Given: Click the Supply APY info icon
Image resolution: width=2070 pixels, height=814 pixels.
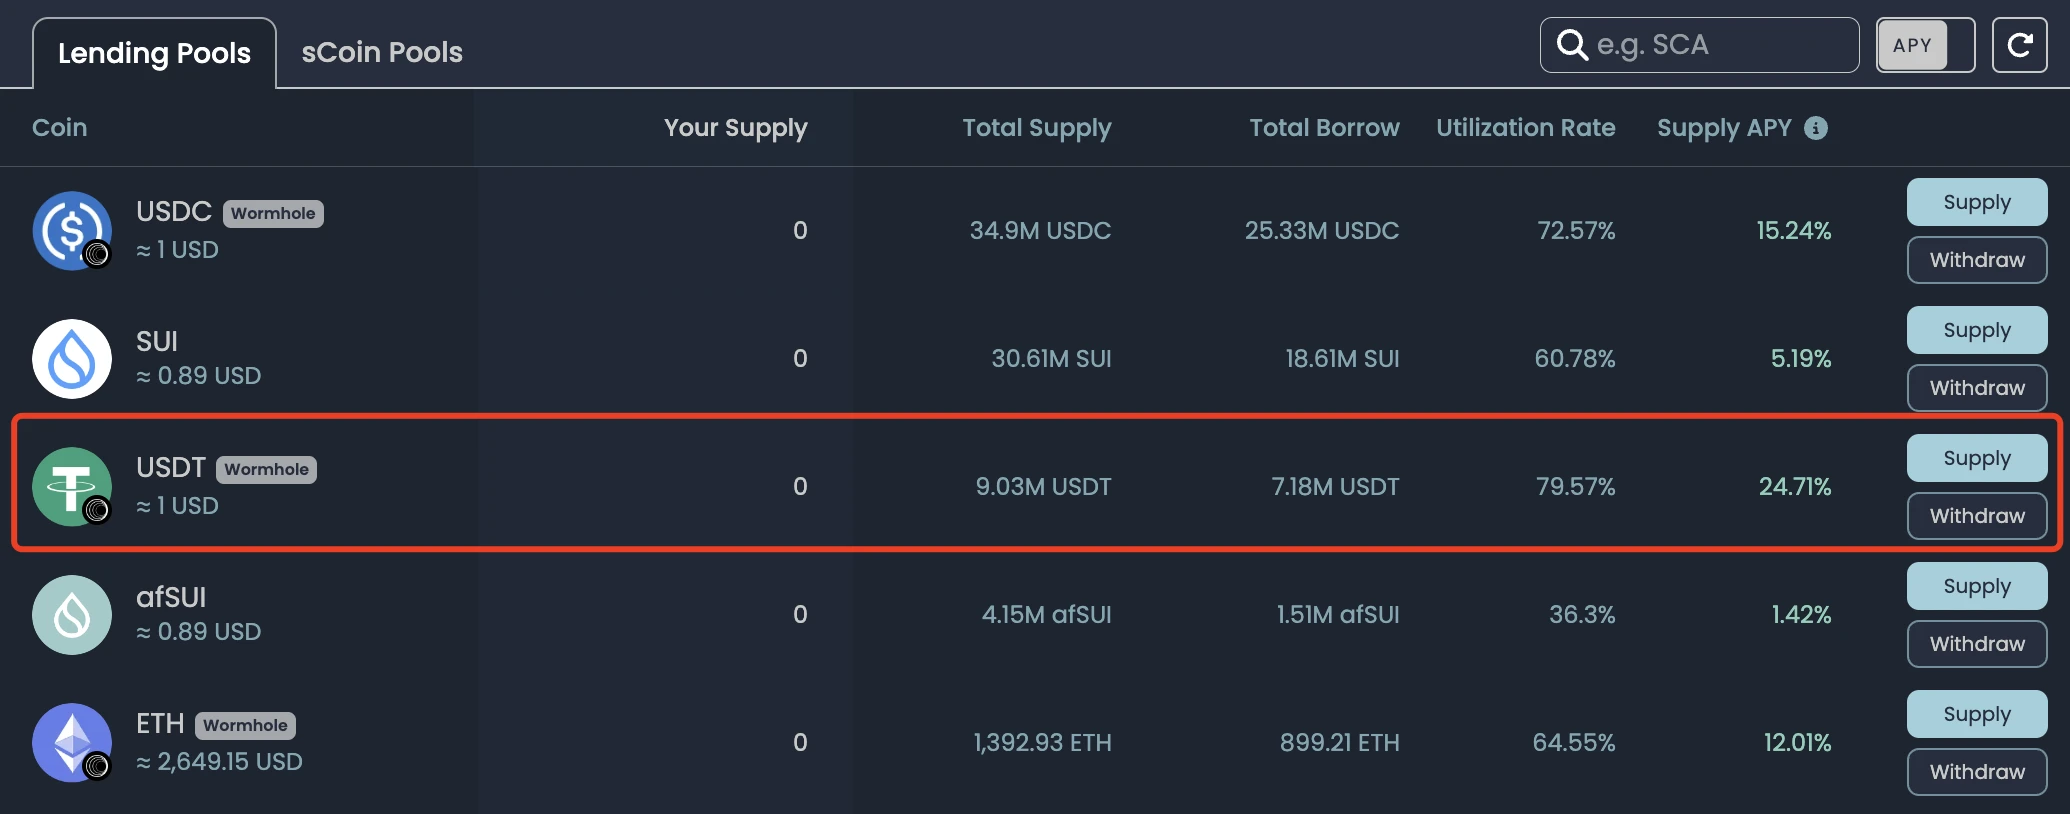Looking at the screenshot, I should click(x=1816, y=128).
